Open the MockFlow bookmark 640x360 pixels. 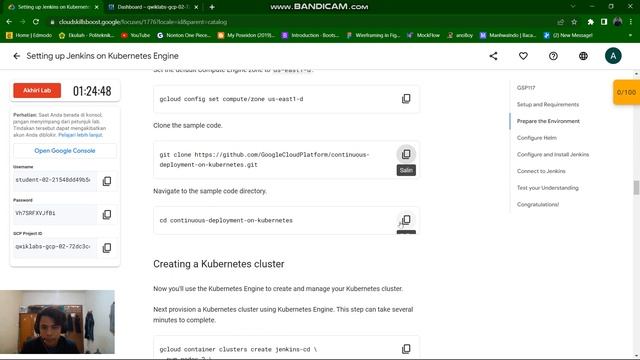coord(423,36)
